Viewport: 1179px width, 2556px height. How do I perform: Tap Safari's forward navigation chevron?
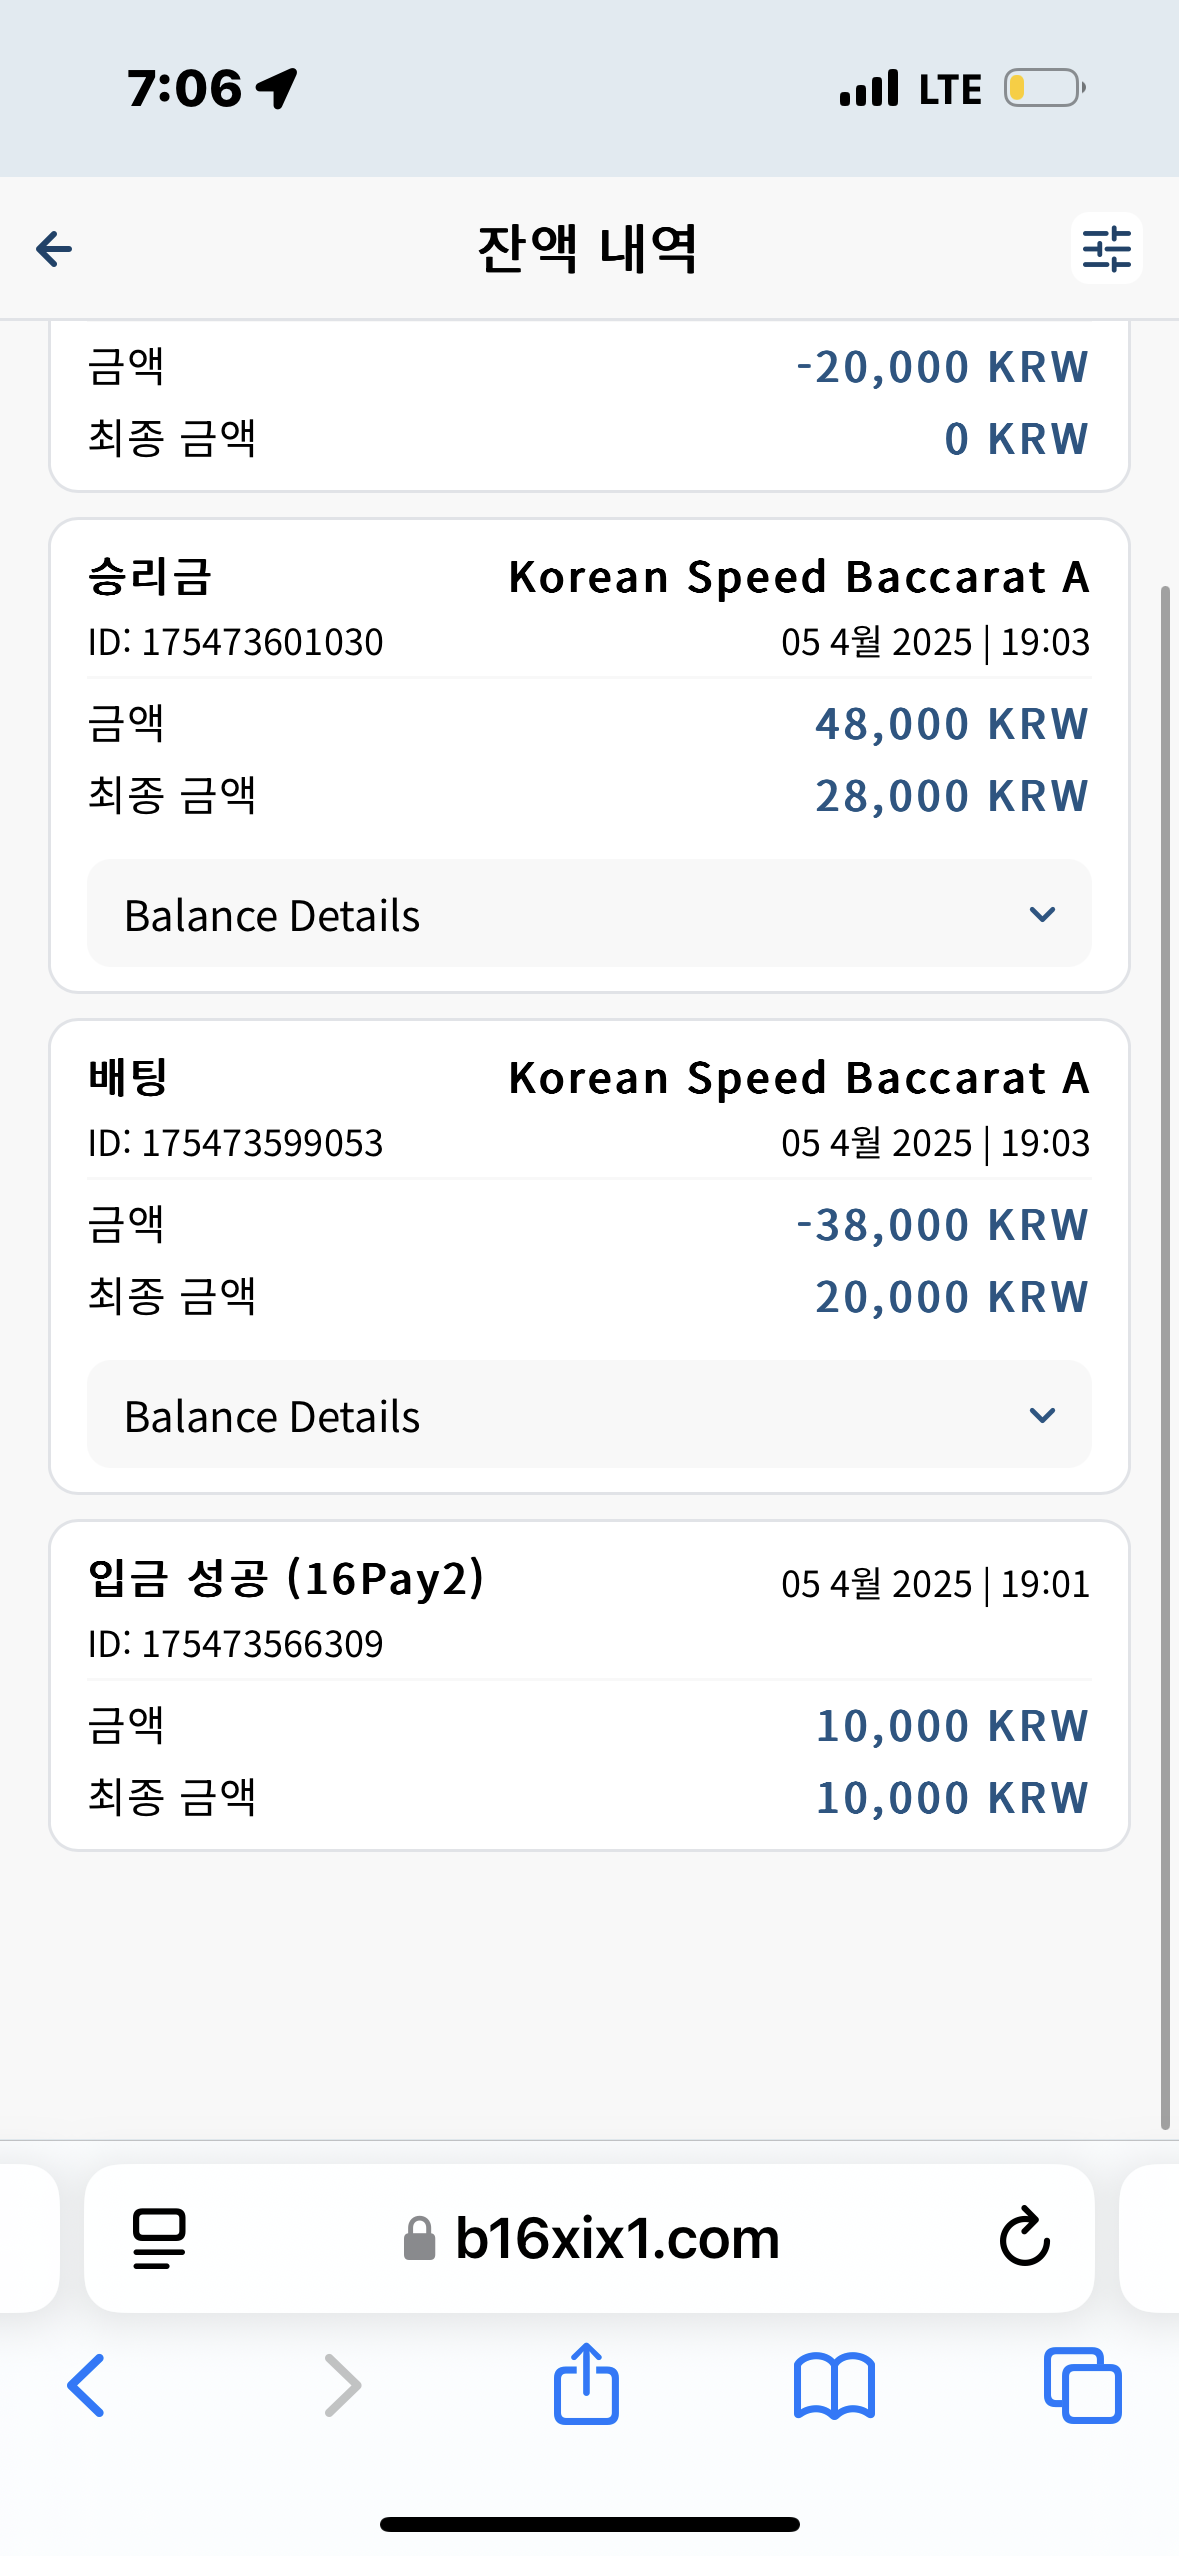[x=342, y=2385]
